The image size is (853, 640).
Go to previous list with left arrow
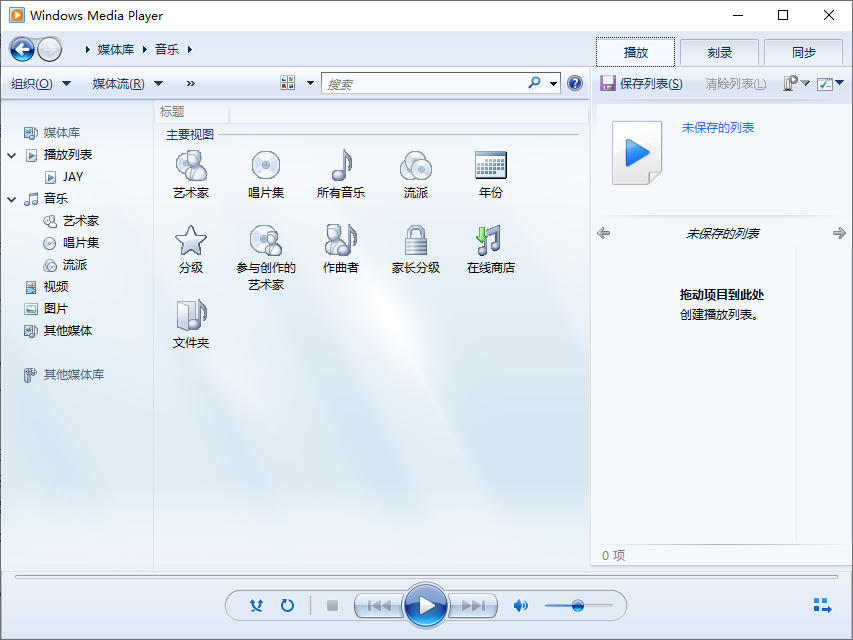pyautogui.click(x=603, y=233)
